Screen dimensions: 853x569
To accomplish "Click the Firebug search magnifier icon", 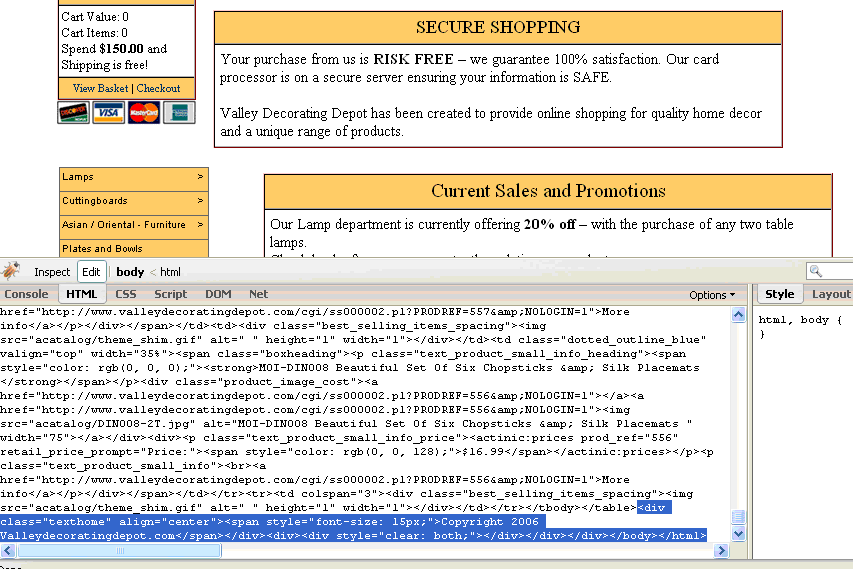I will (x=818, y=271).
